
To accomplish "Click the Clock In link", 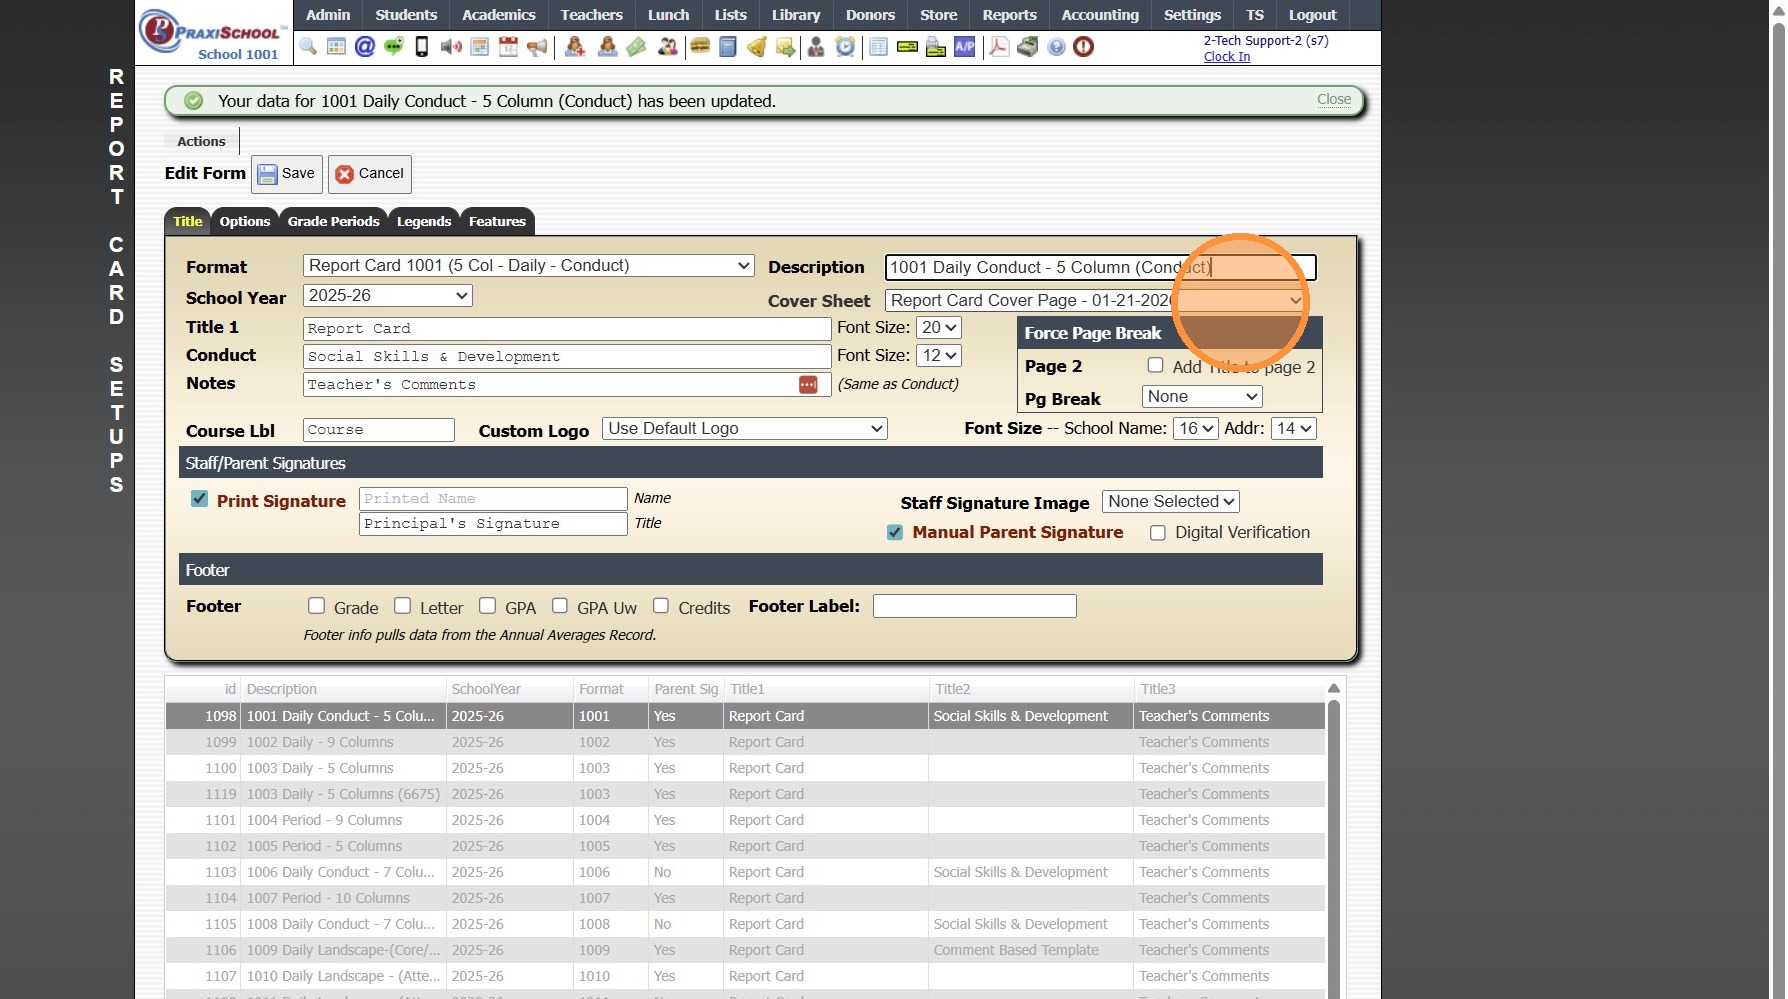I will click(x=1227, y=57).
